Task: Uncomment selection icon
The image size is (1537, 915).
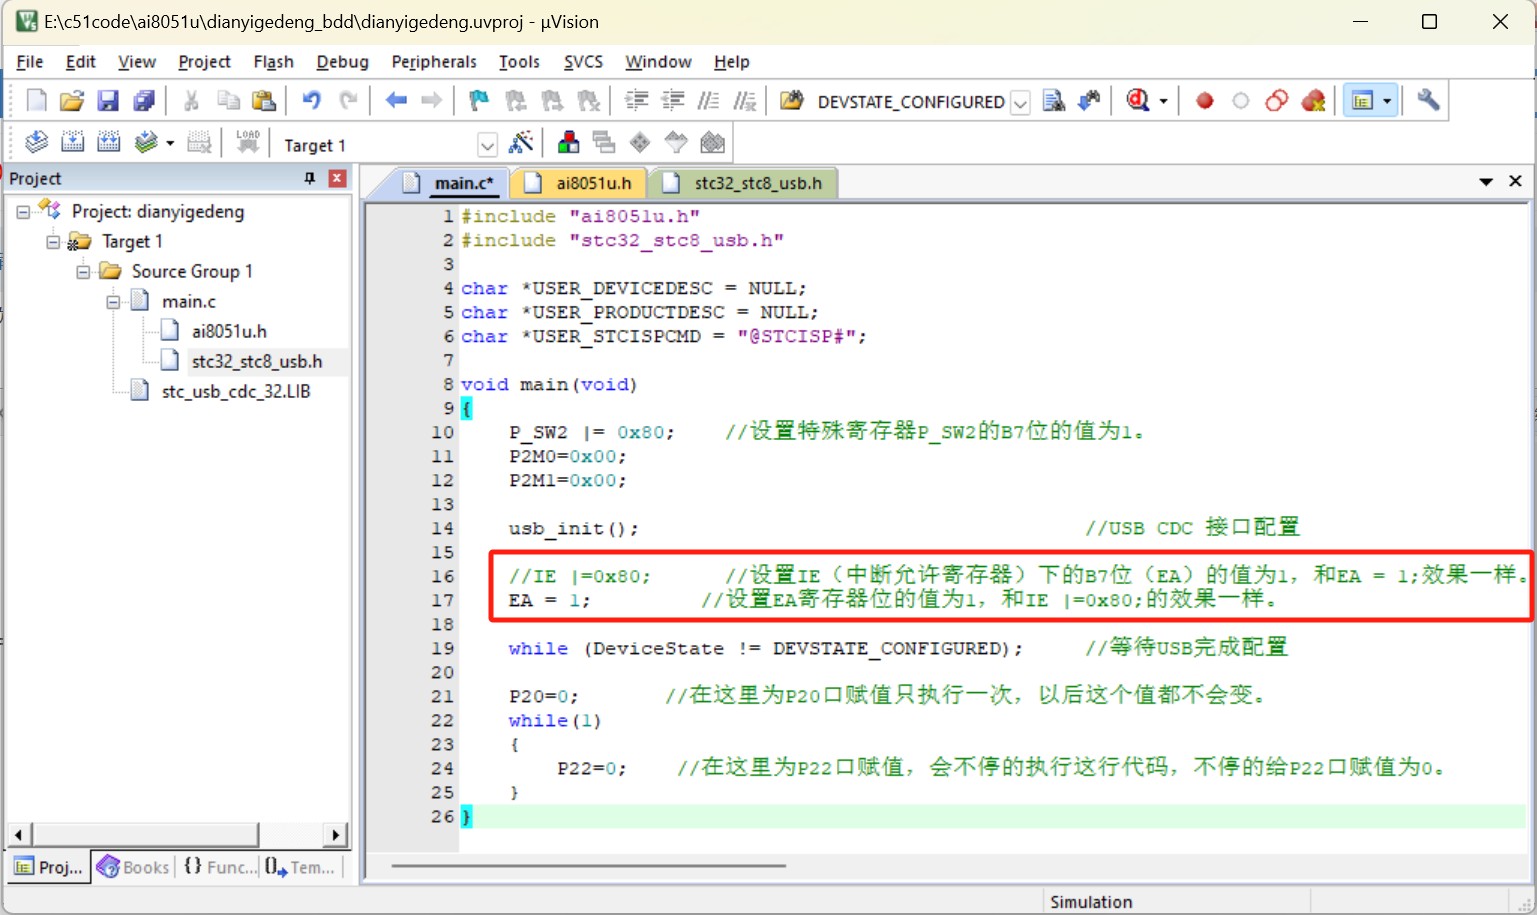Action: (745, 100)
